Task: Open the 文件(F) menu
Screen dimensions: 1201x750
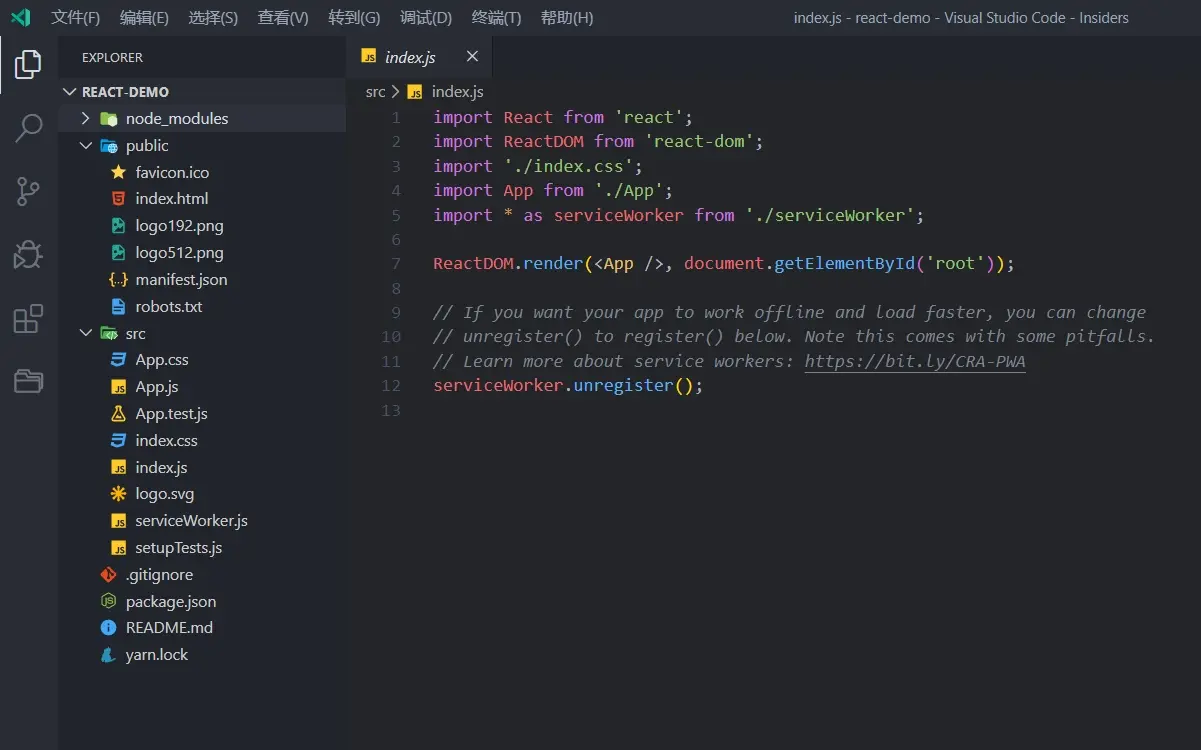Action: pyautogui.click(x=76, y=17)
